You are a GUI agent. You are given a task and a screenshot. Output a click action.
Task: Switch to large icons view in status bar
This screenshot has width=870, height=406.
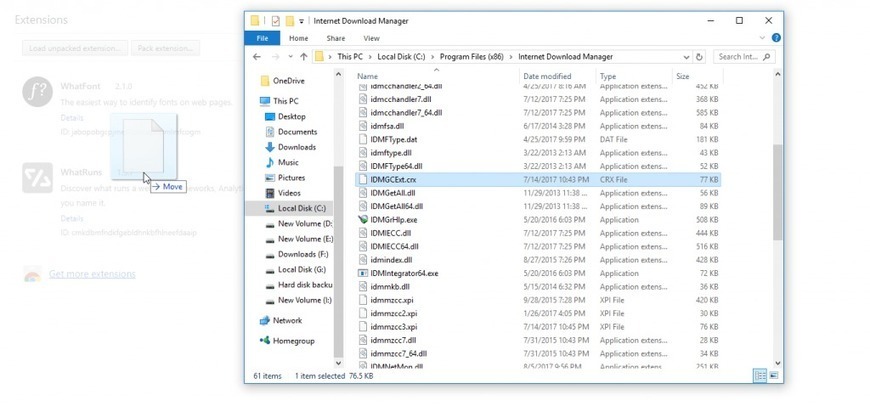pyautogui.click(x=773, y=375)
